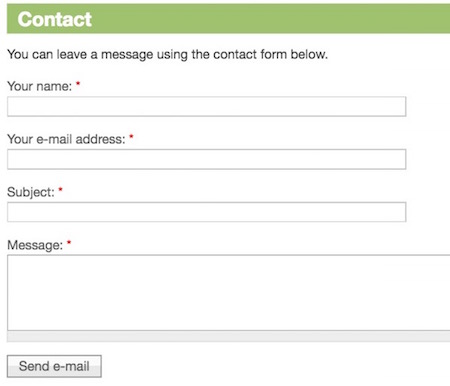Click inside the Message text area

229,293
